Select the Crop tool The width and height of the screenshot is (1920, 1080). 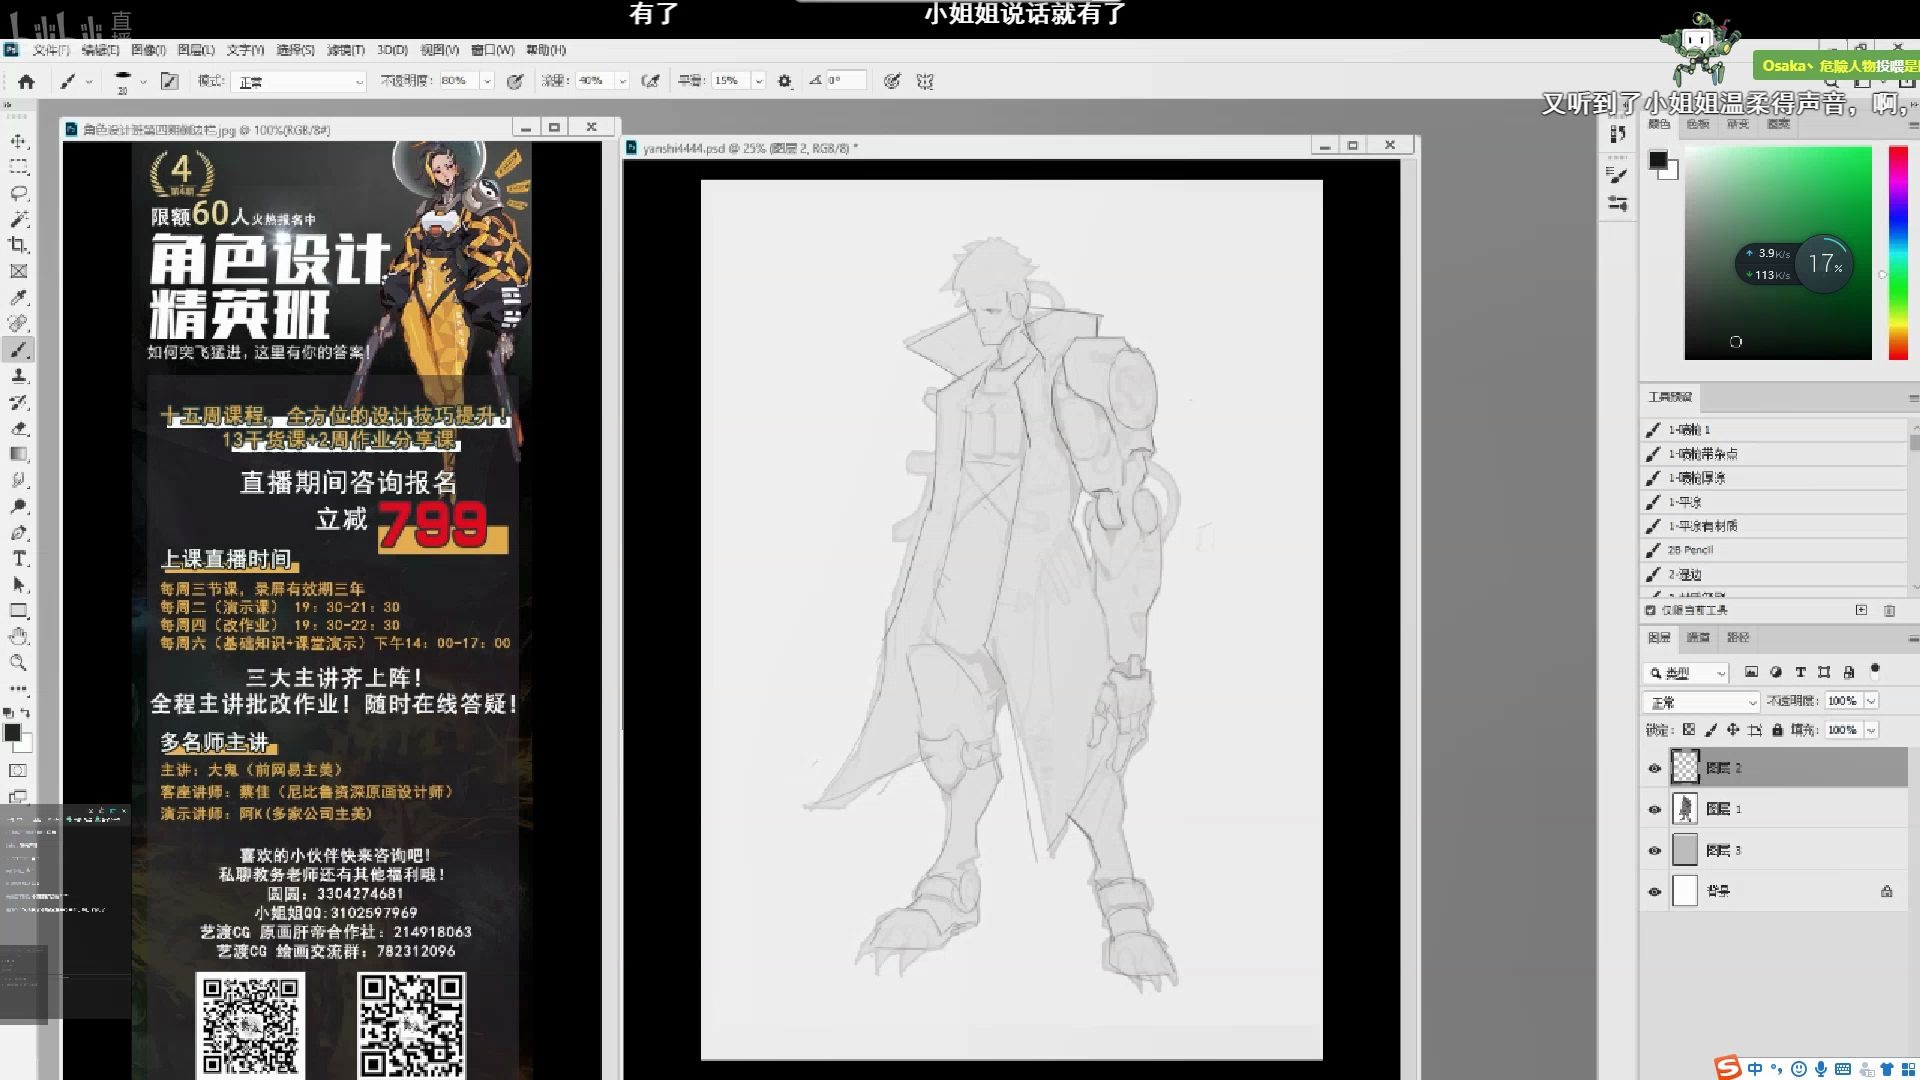tap(19, 245)
